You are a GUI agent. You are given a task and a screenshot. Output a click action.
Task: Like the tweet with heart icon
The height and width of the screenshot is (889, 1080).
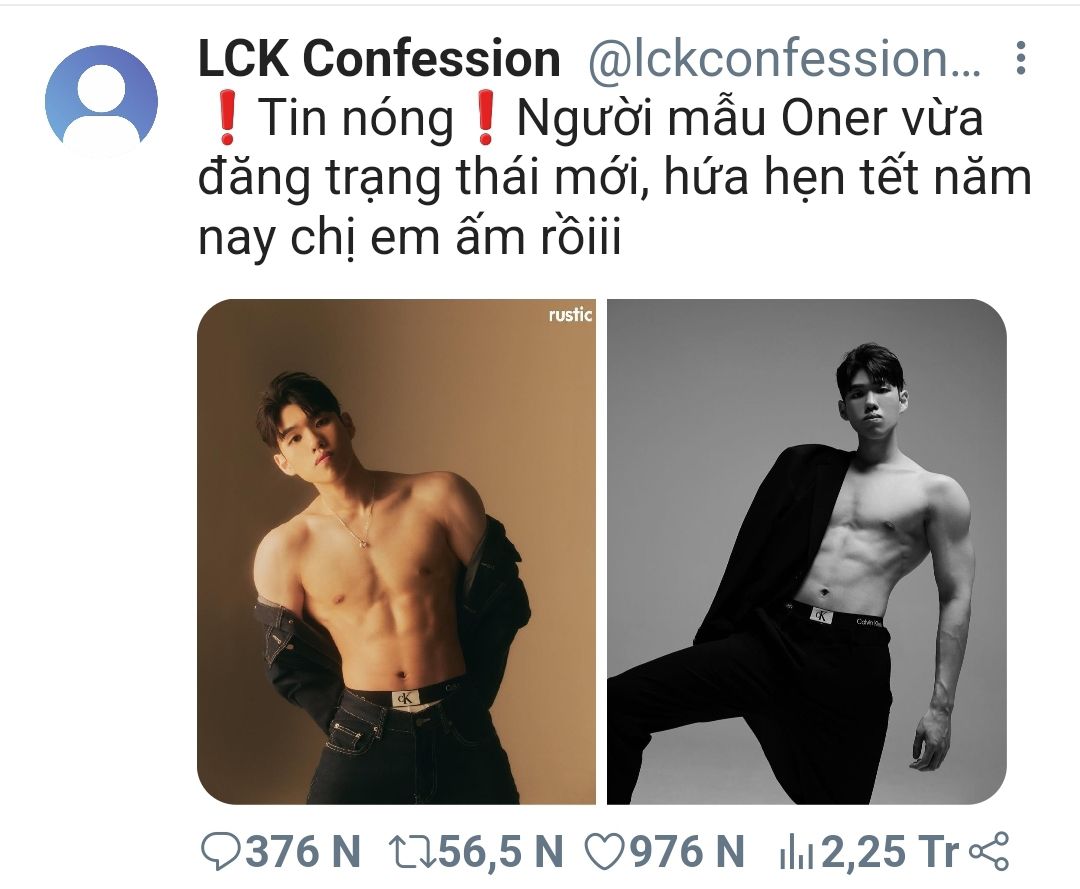click(x=604, y=852)
